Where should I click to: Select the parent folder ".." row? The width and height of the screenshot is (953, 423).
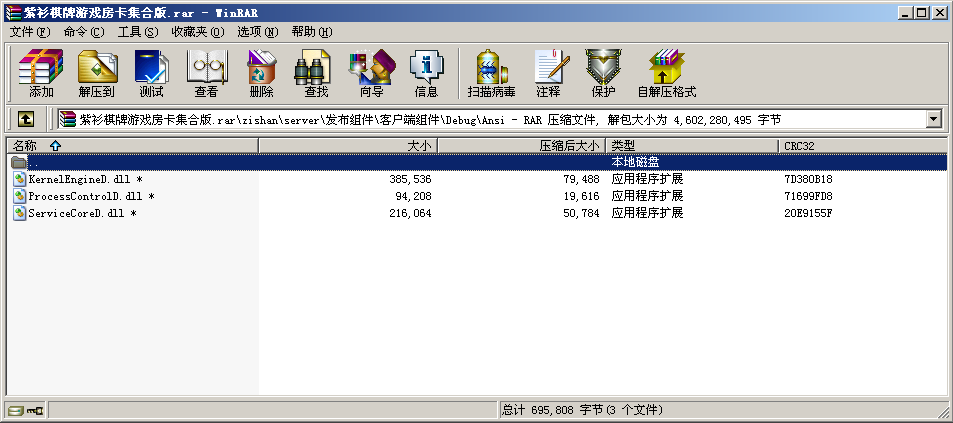pyautogui.click(x=35, y=162)
